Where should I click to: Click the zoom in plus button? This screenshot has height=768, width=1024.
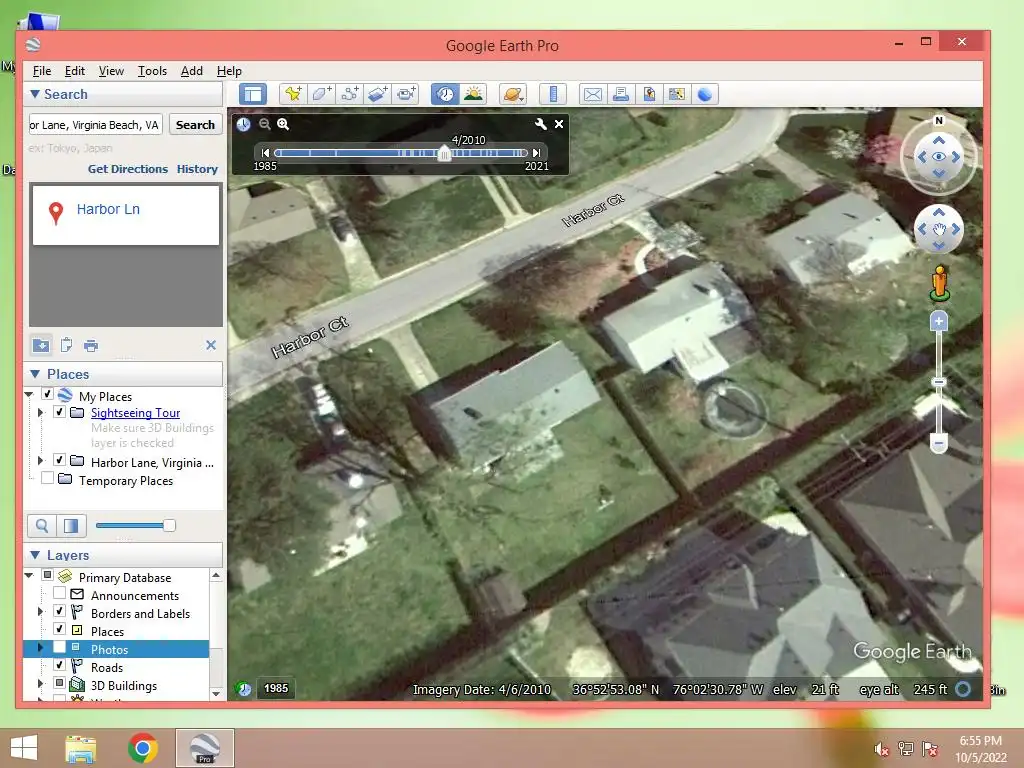938,321
